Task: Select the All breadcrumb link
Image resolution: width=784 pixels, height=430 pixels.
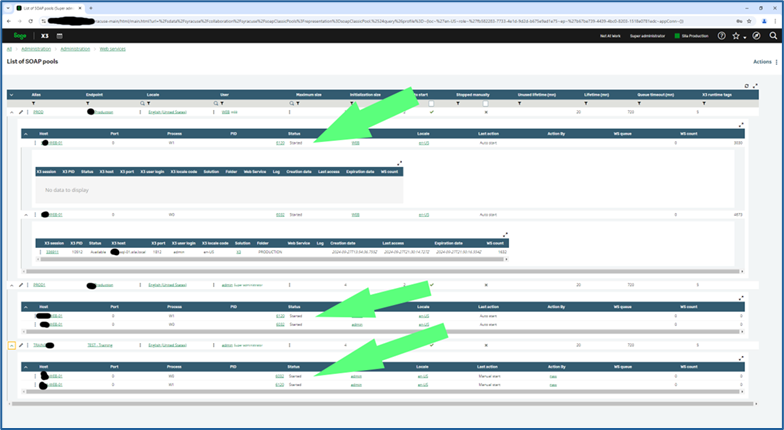Action: [9, 48]
